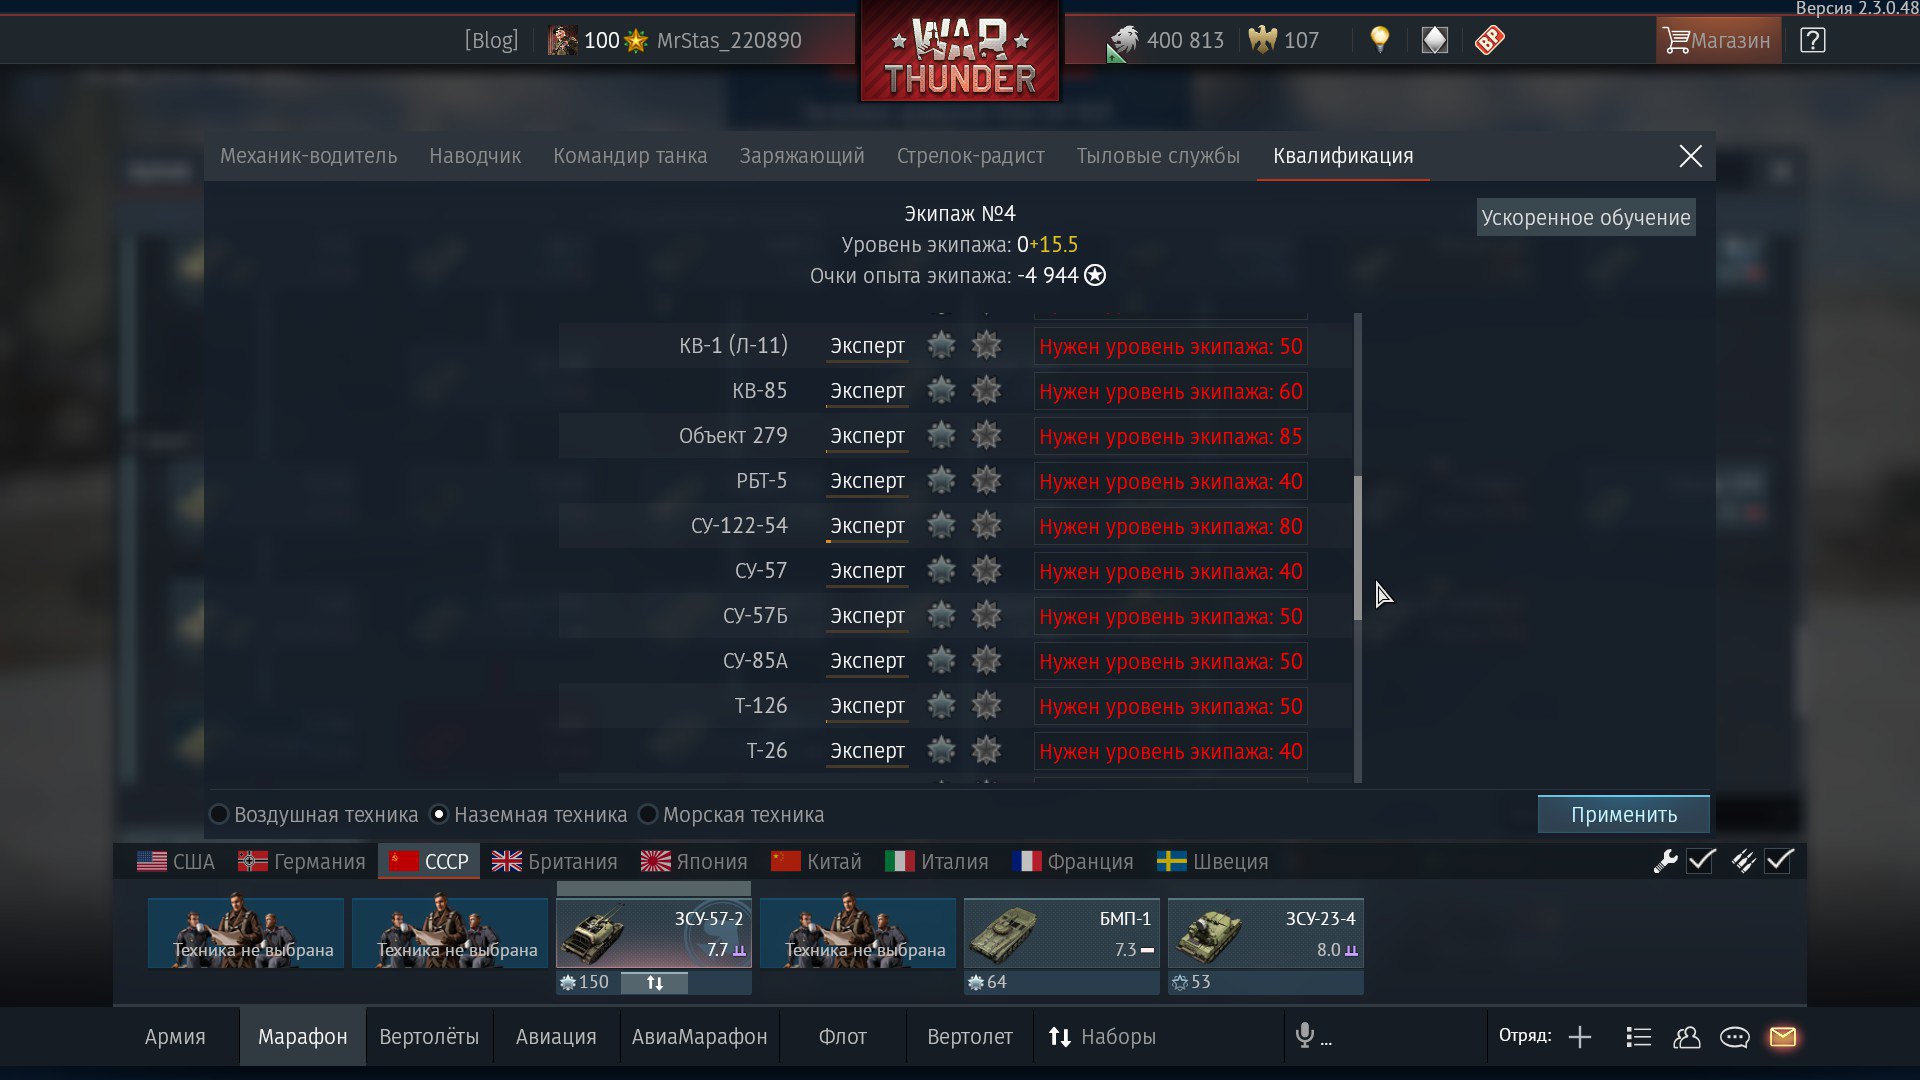Switch to the Наводчик tab
Viewport: 1920px width, 1080px height.
pos(475,156)
